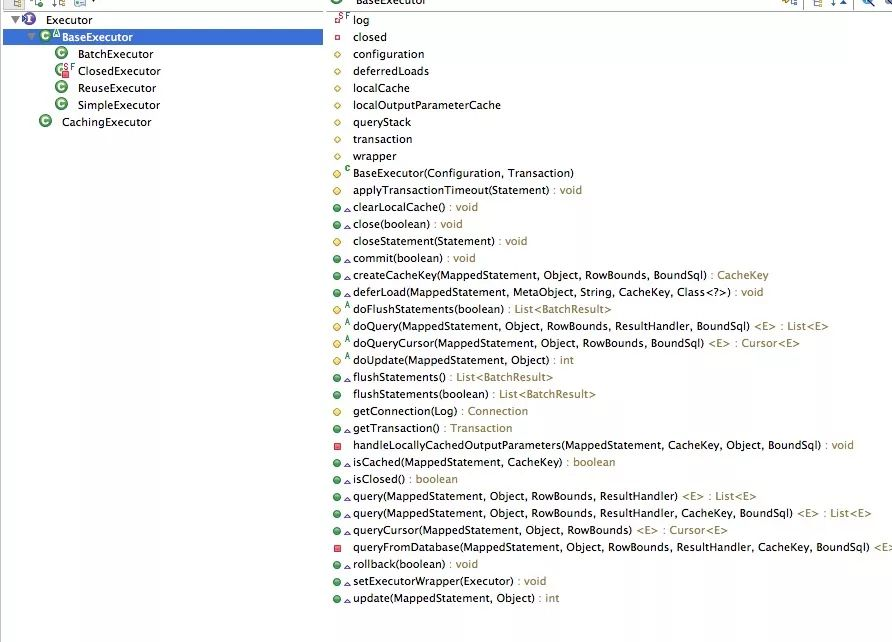Select the 'log' field member

point(361,20)
